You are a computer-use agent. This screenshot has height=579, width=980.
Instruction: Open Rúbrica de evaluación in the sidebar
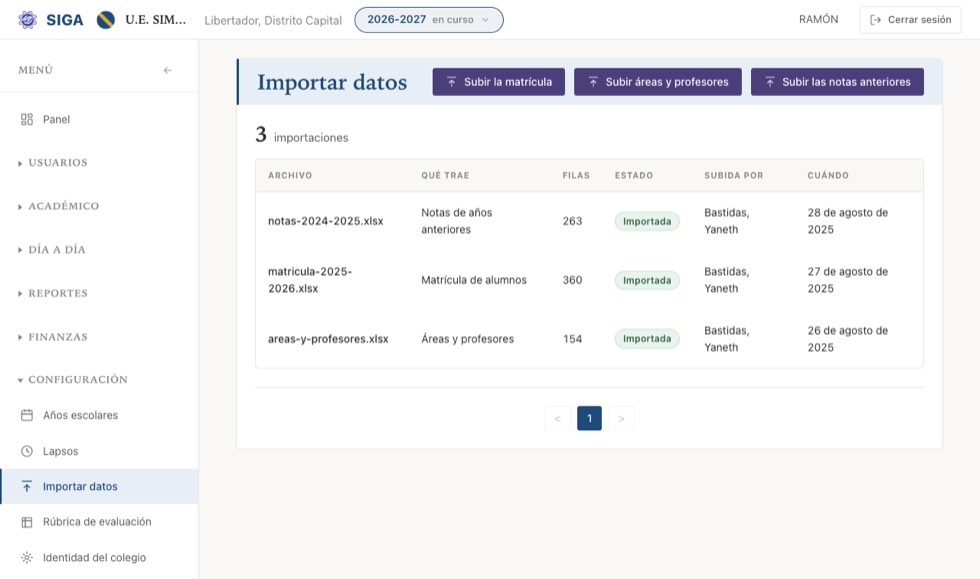pos(99,522)
